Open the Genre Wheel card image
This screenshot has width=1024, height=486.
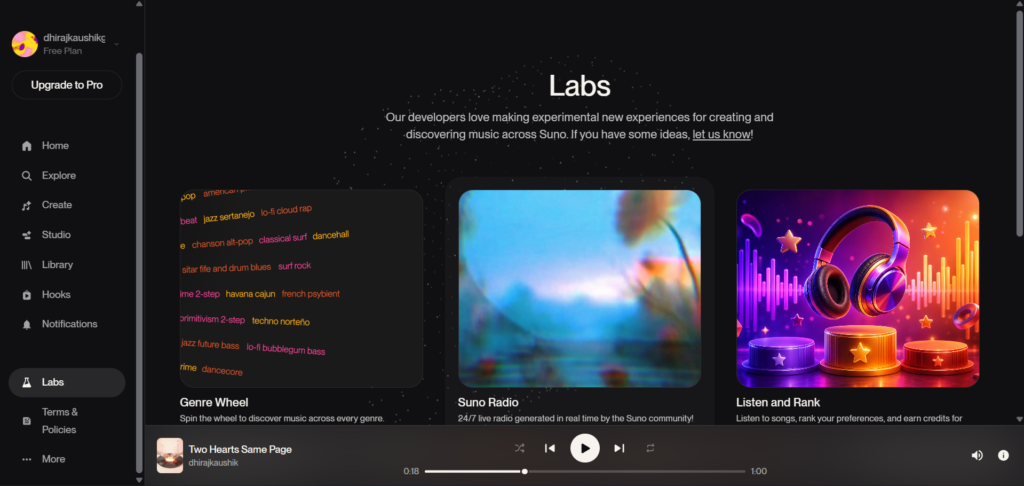coord(301,289)
